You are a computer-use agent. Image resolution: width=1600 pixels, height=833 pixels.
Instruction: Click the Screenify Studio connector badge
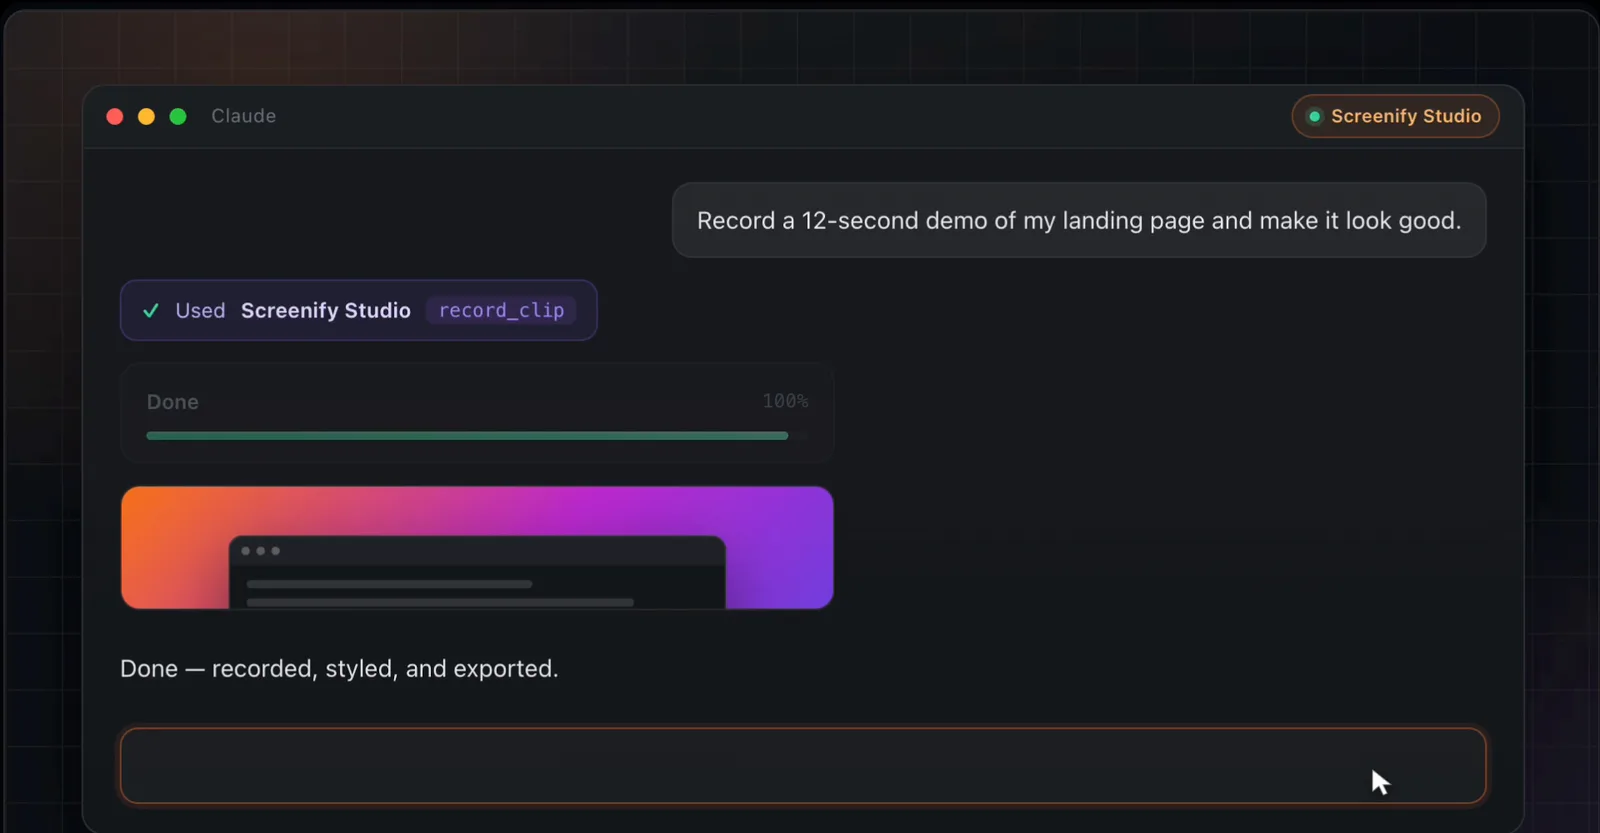point(1395,116)
